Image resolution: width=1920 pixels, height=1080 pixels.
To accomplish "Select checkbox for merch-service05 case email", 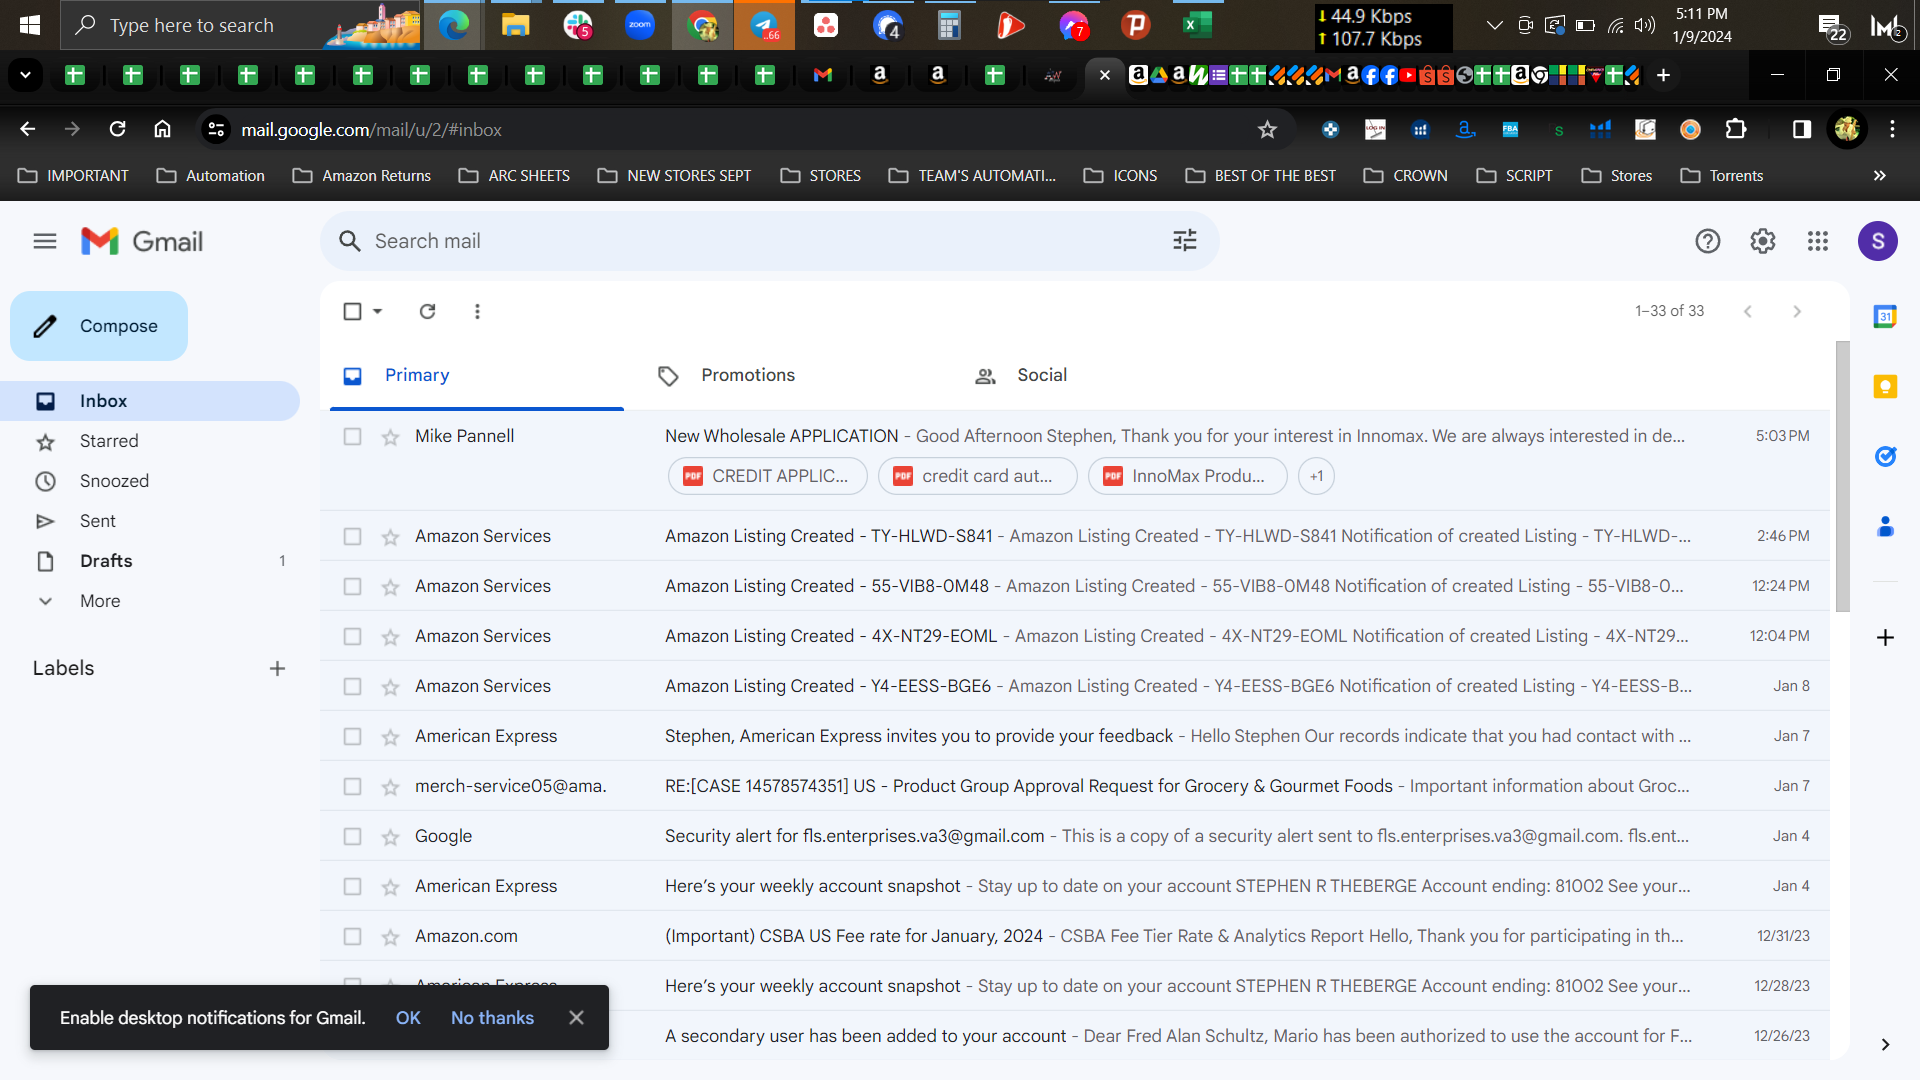I will 352,786.
